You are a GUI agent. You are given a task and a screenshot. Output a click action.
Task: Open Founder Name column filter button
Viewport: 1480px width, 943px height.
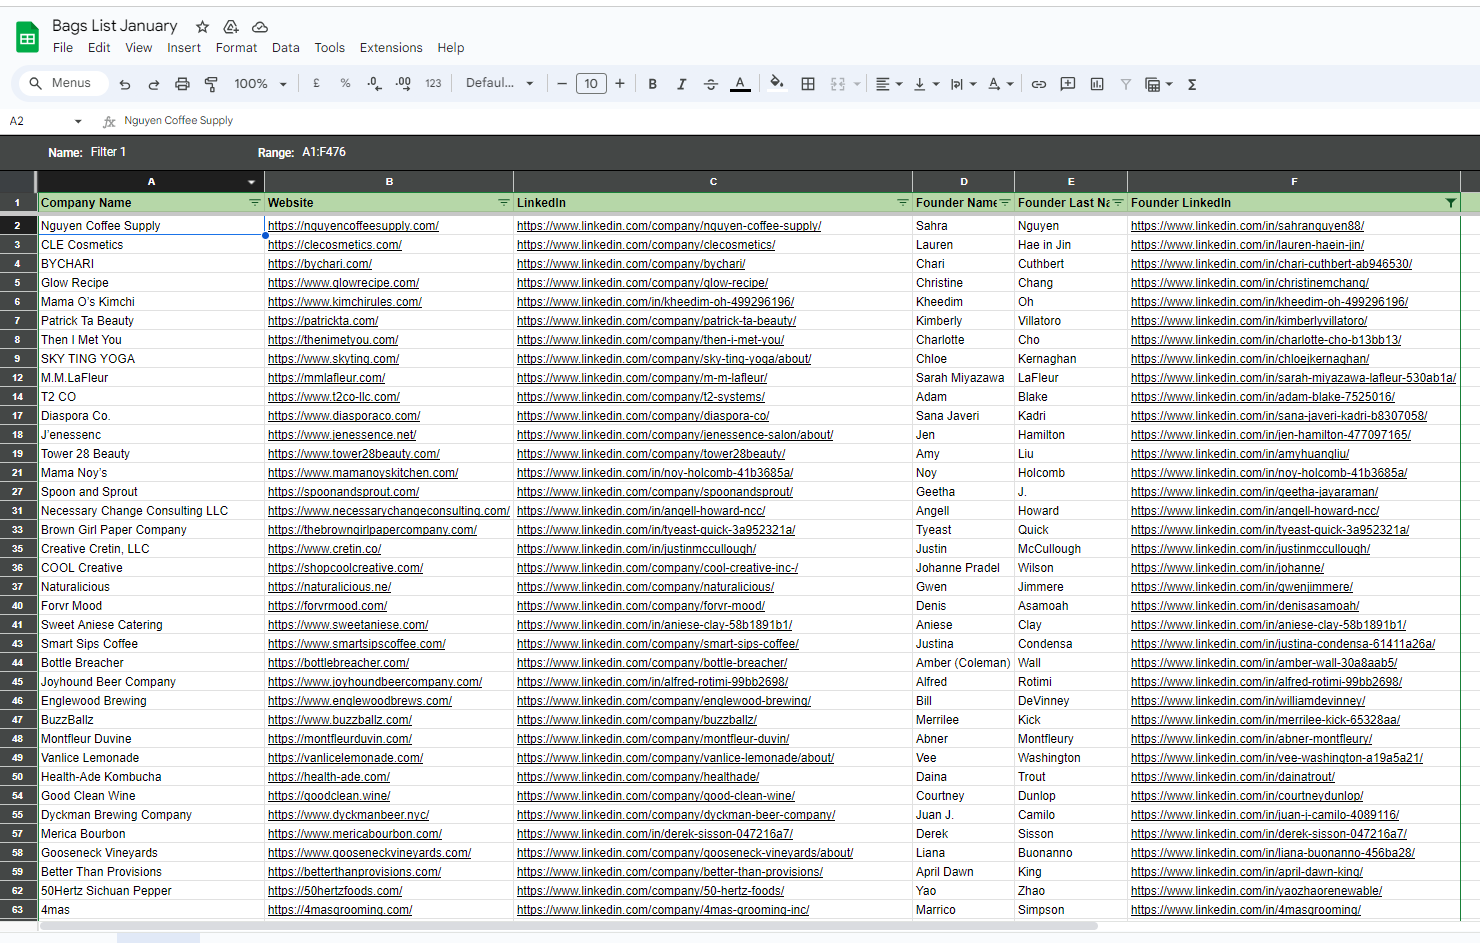point(1005,203)
